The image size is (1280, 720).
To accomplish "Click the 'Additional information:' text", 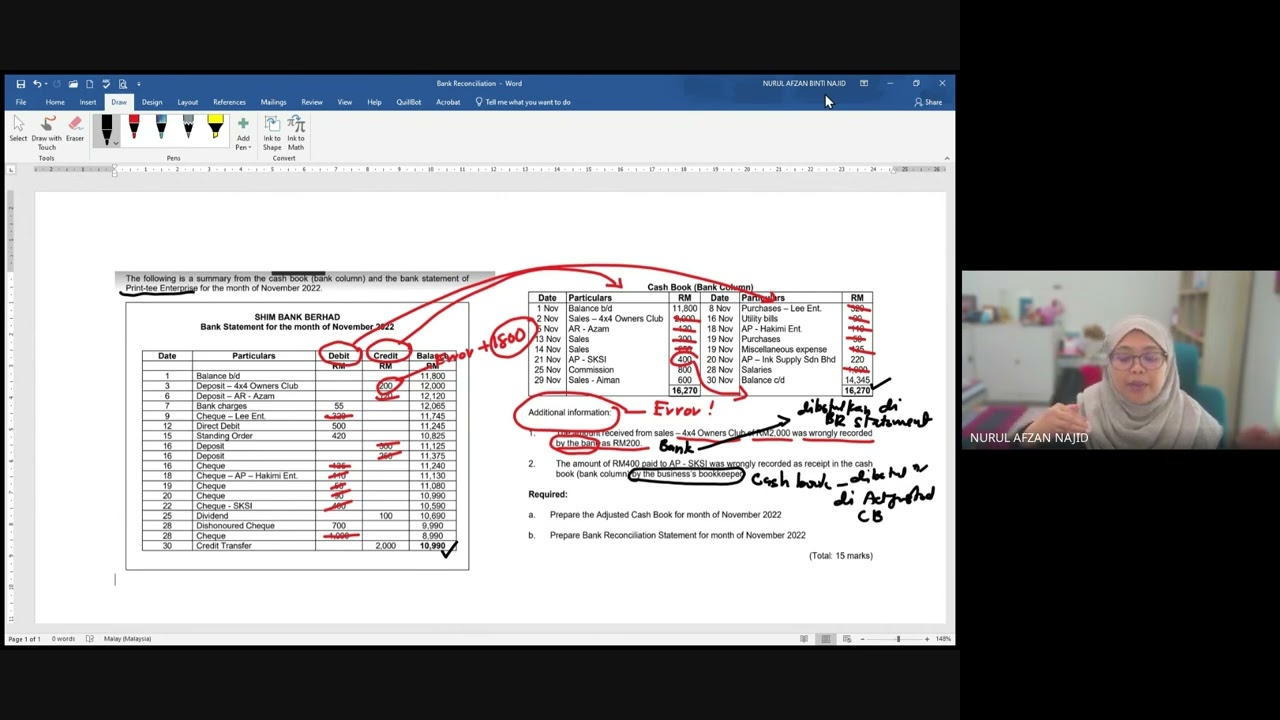I will tap(569, 412).
